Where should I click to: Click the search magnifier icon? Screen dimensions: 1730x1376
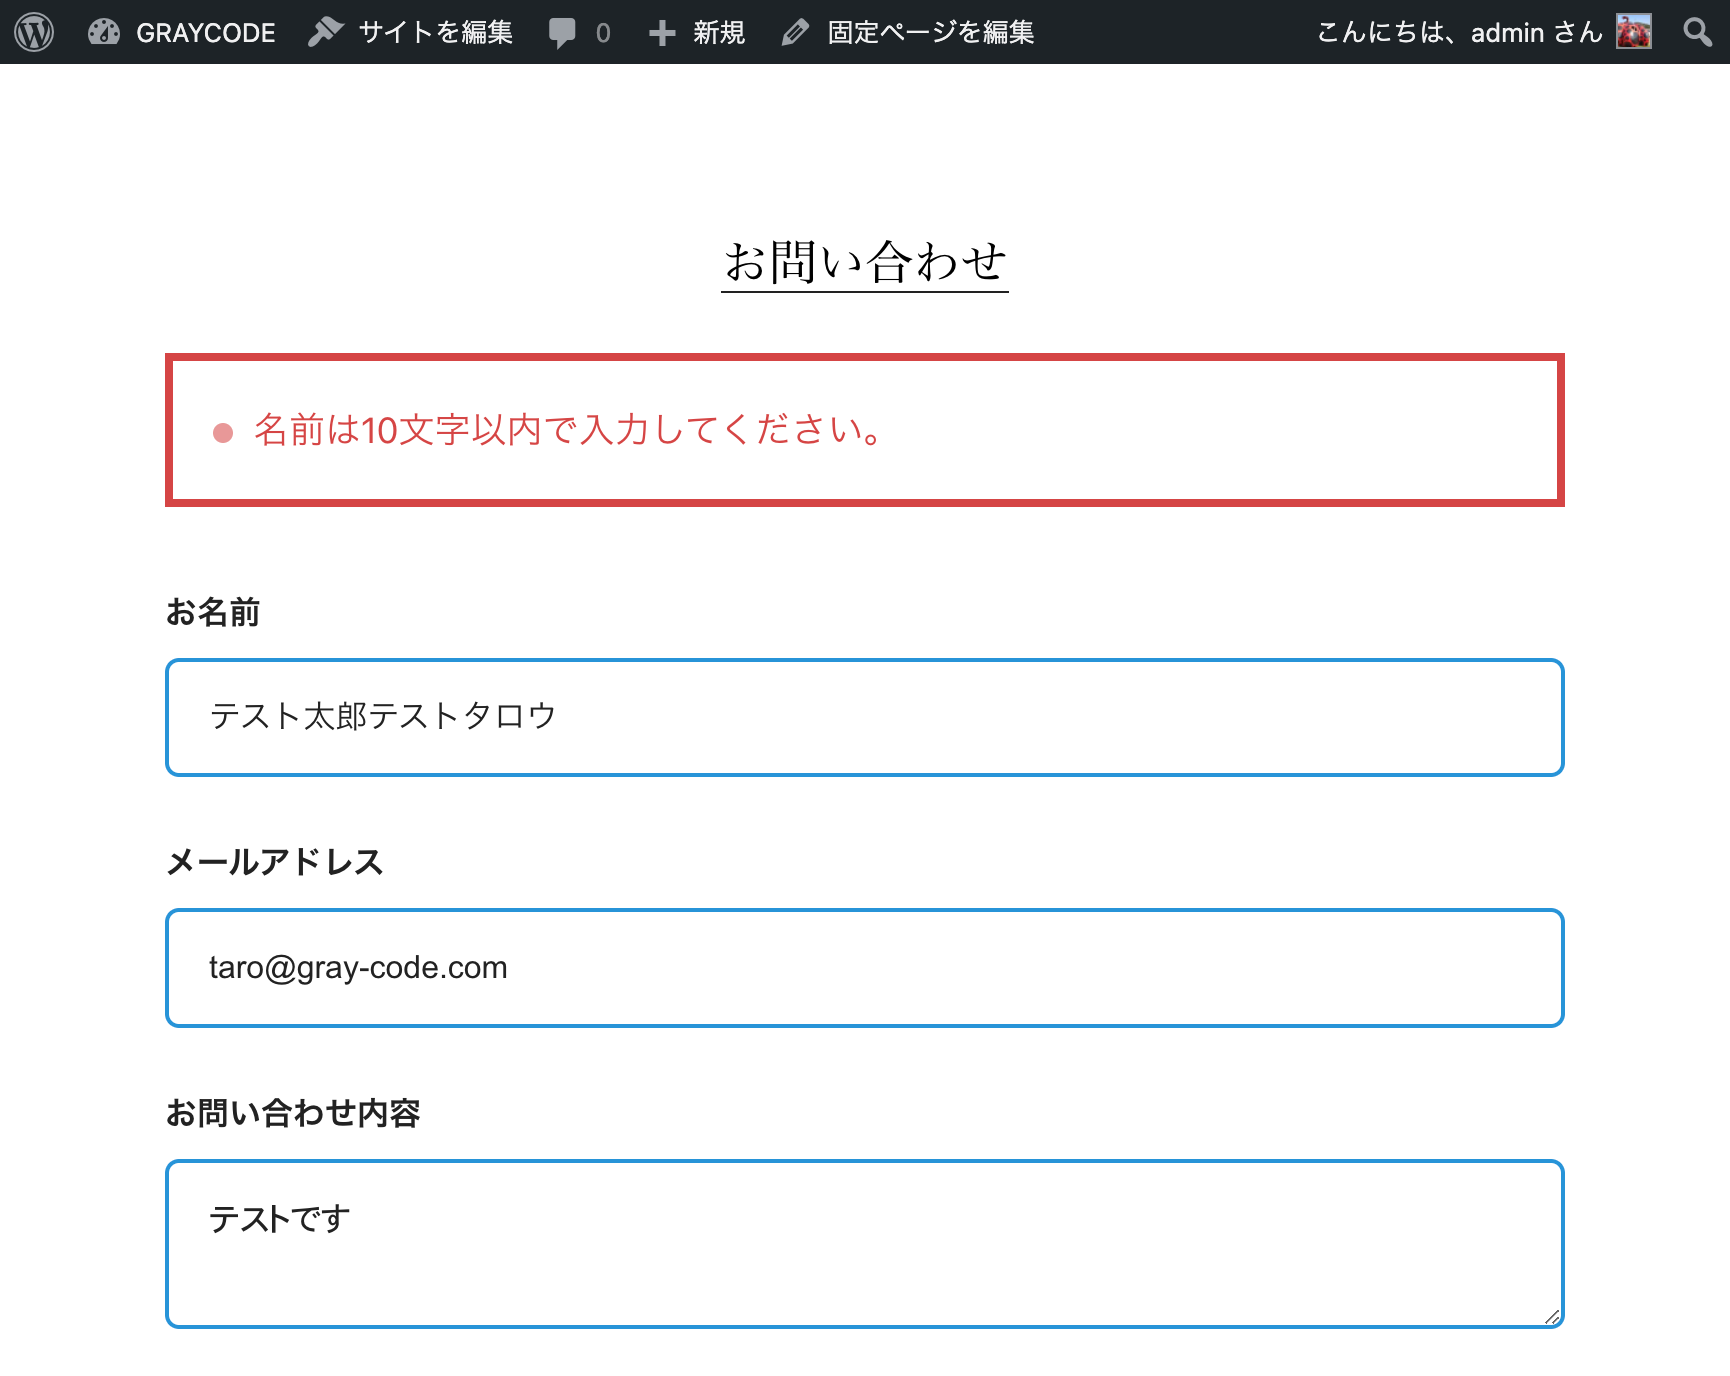[1697, 32]
